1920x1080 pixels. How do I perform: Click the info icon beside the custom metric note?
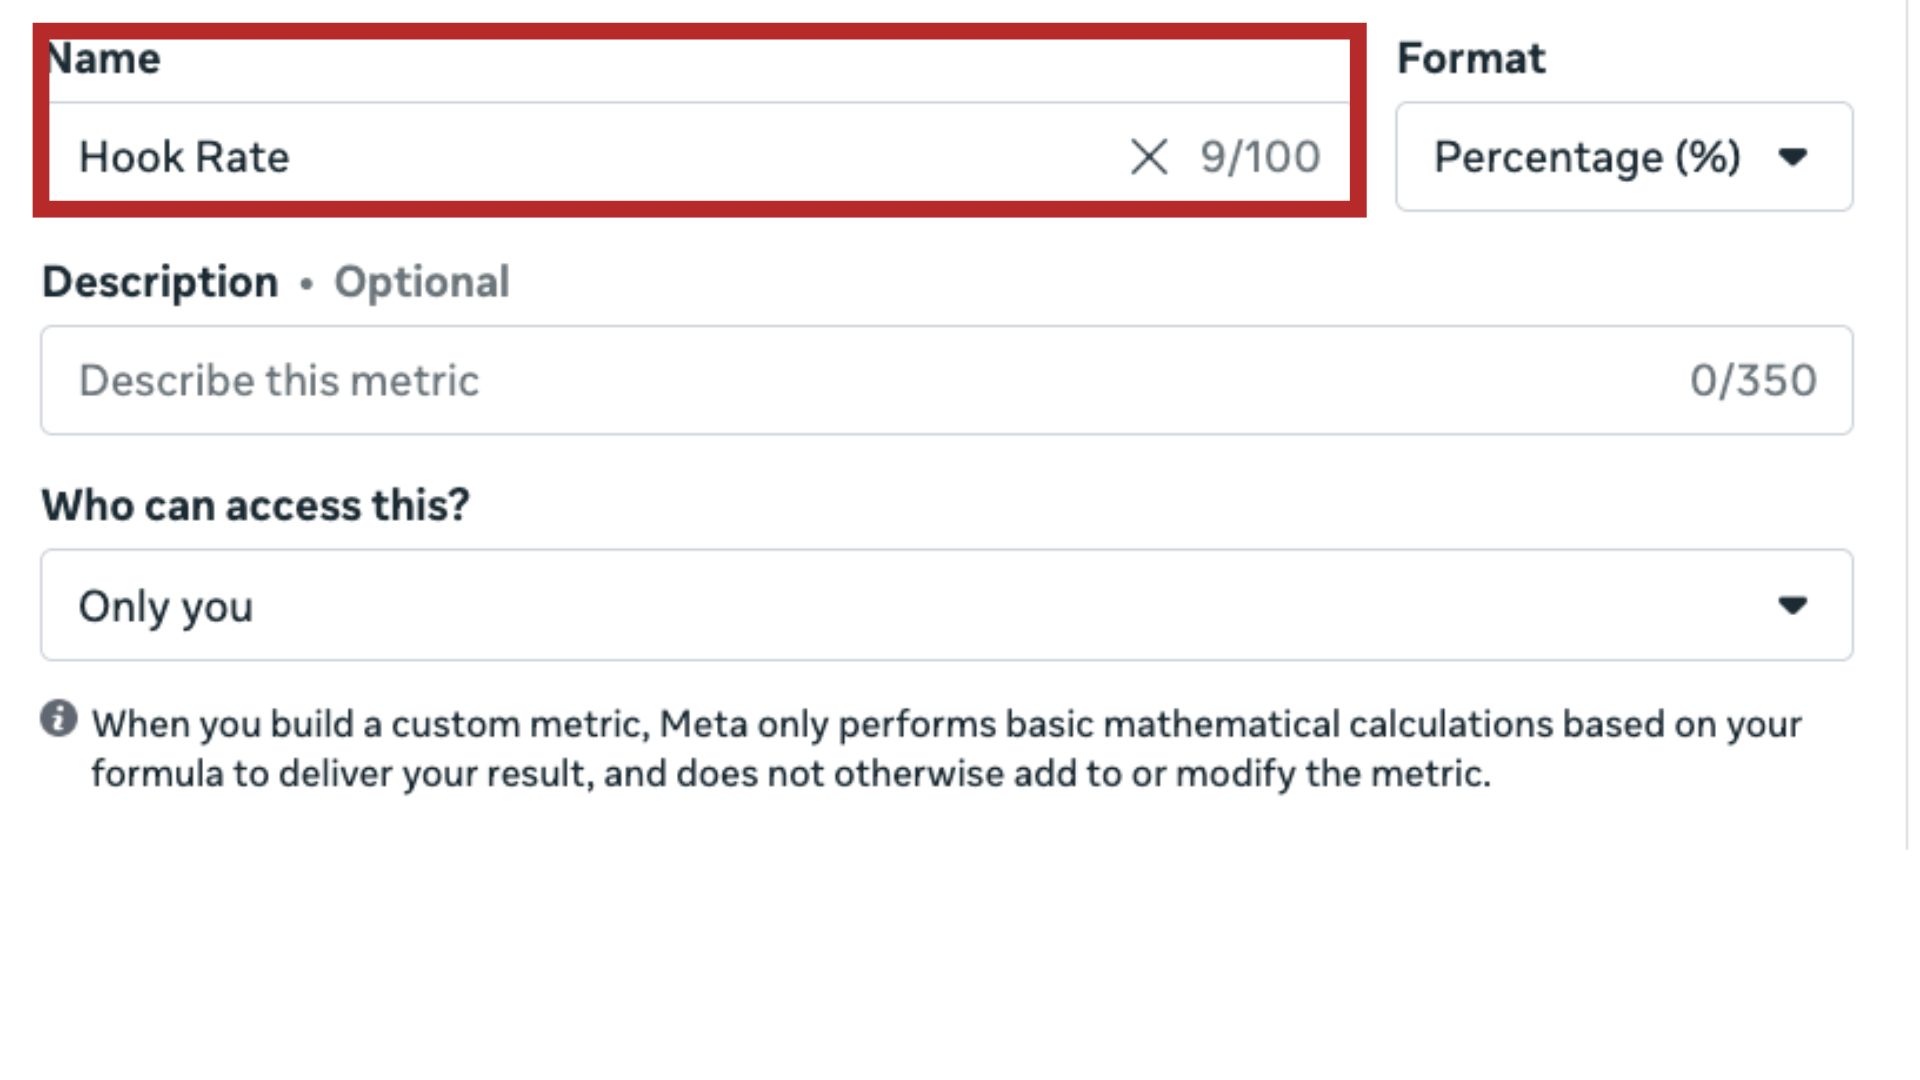tap(59, 718)
